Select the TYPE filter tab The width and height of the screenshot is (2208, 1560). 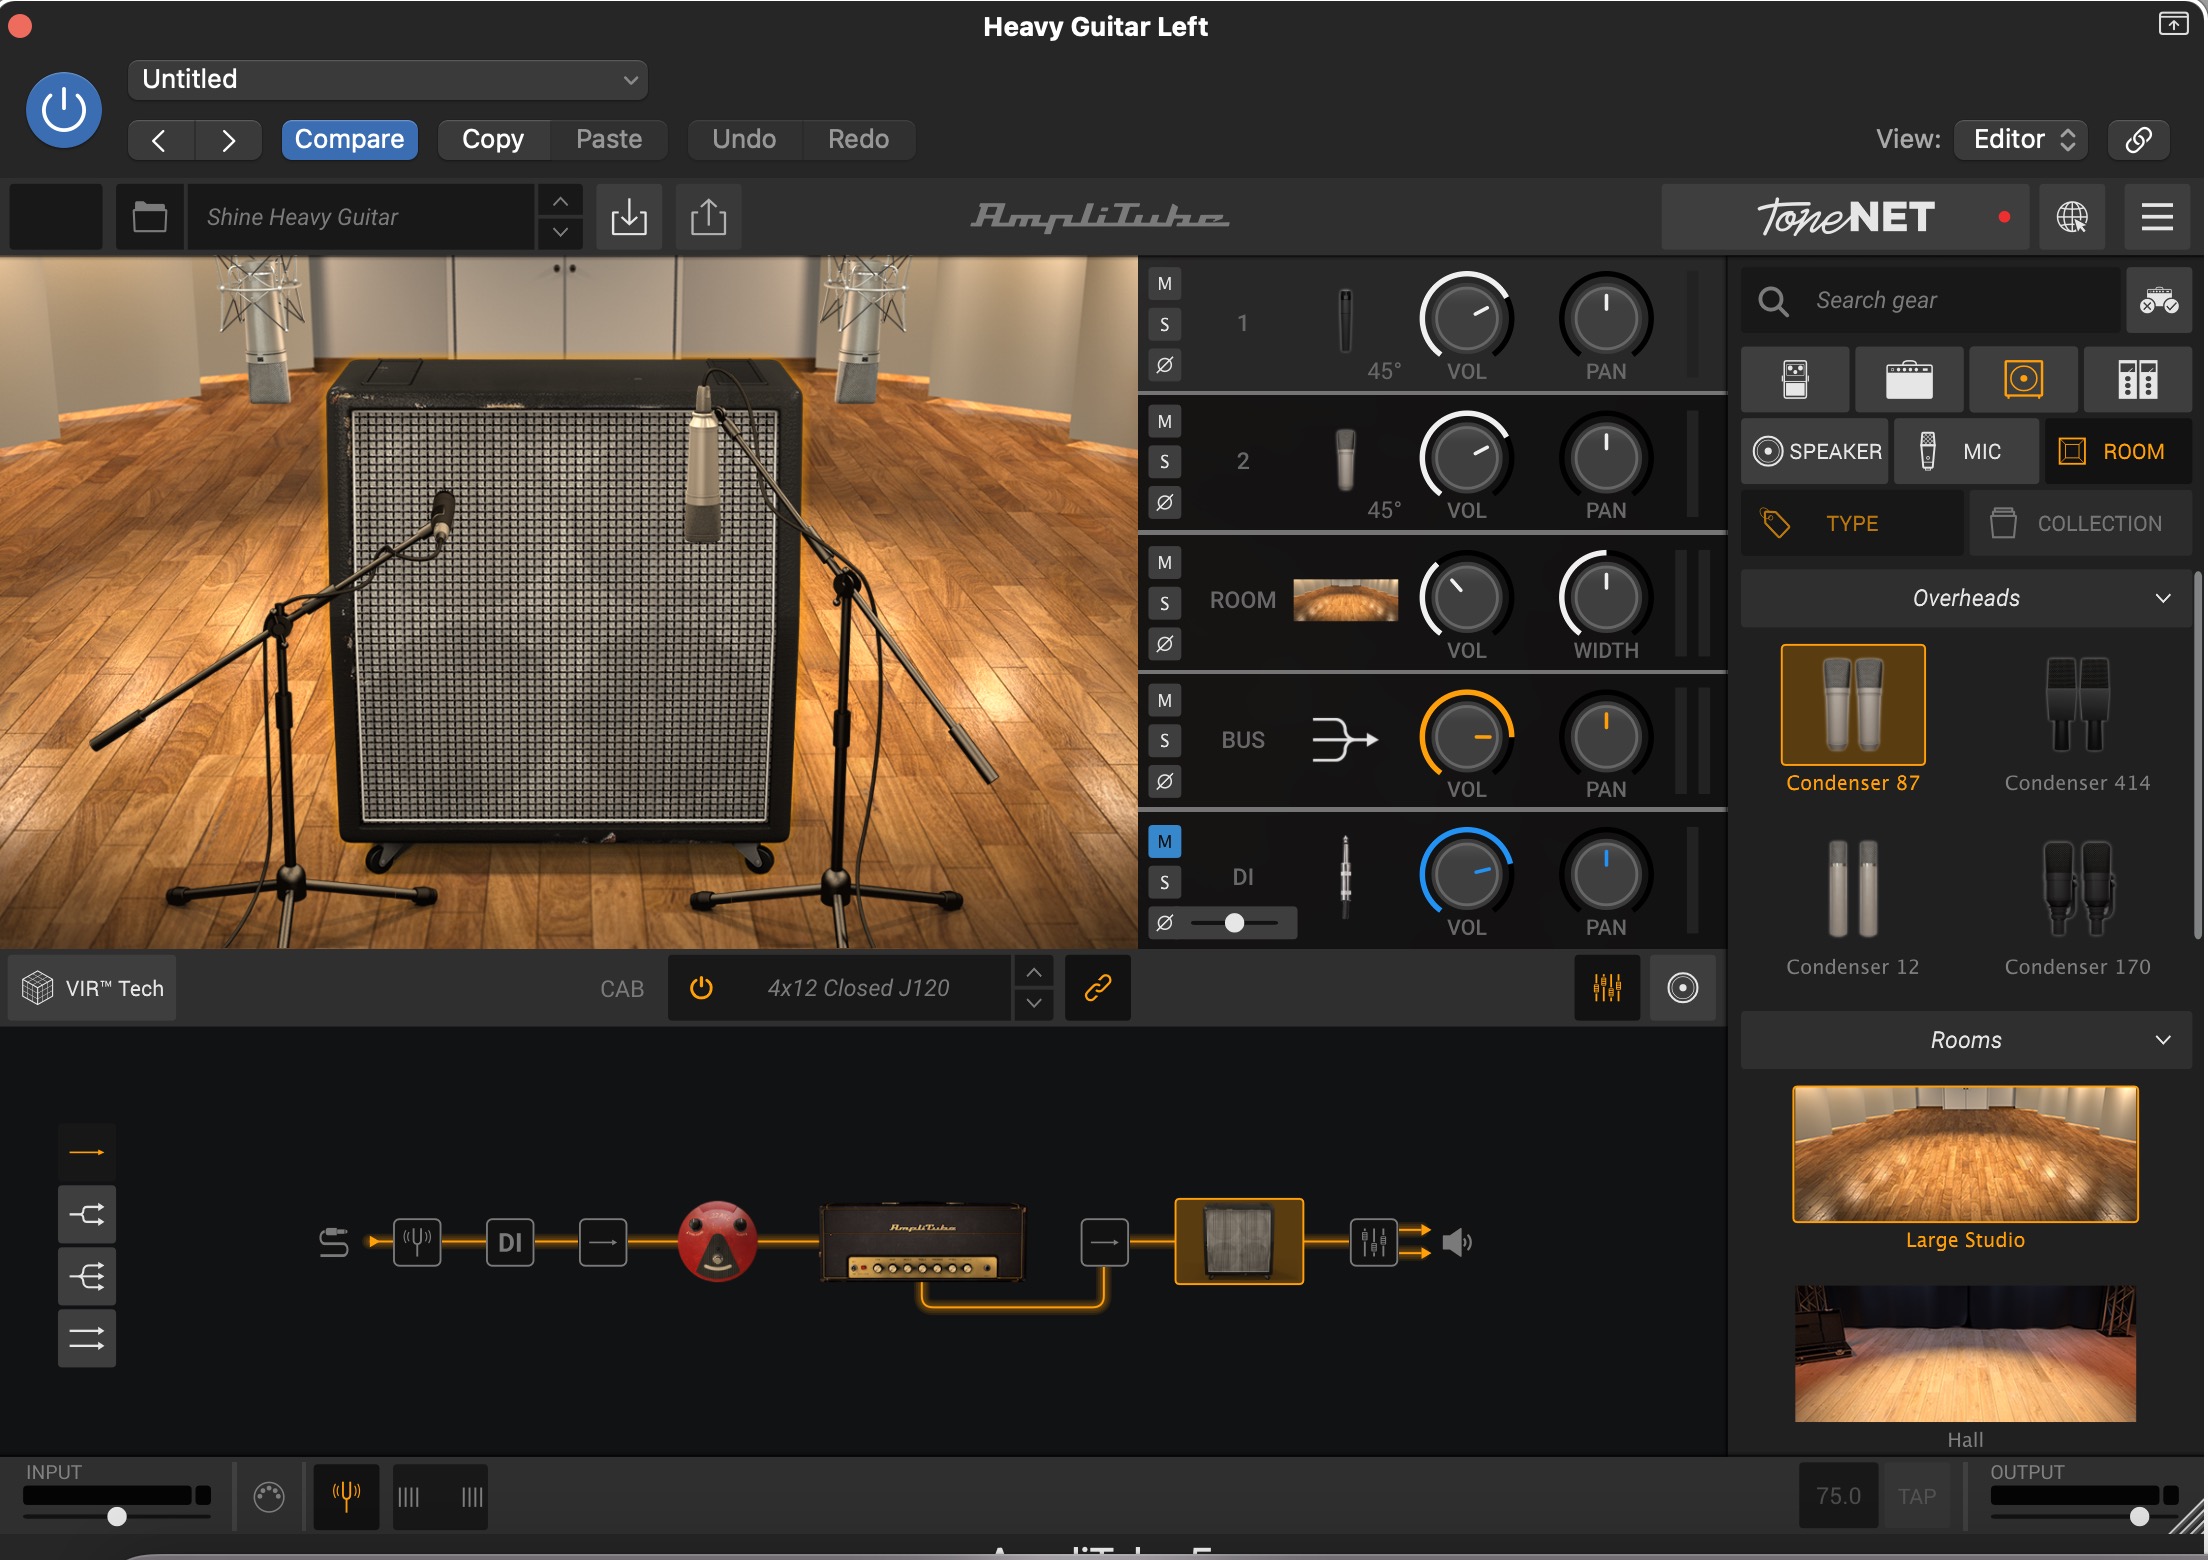click(1852, 524)
